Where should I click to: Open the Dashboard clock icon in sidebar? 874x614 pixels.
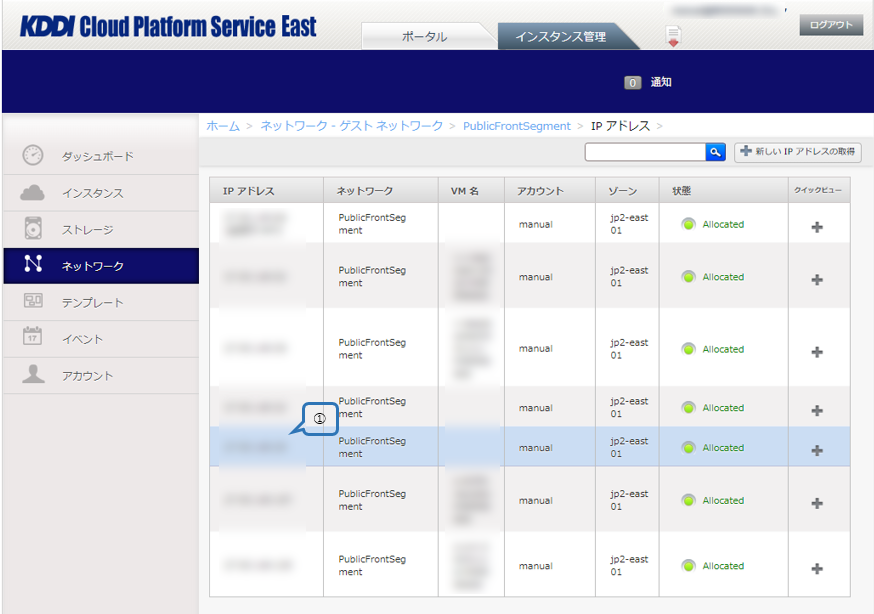click(33, 155)
